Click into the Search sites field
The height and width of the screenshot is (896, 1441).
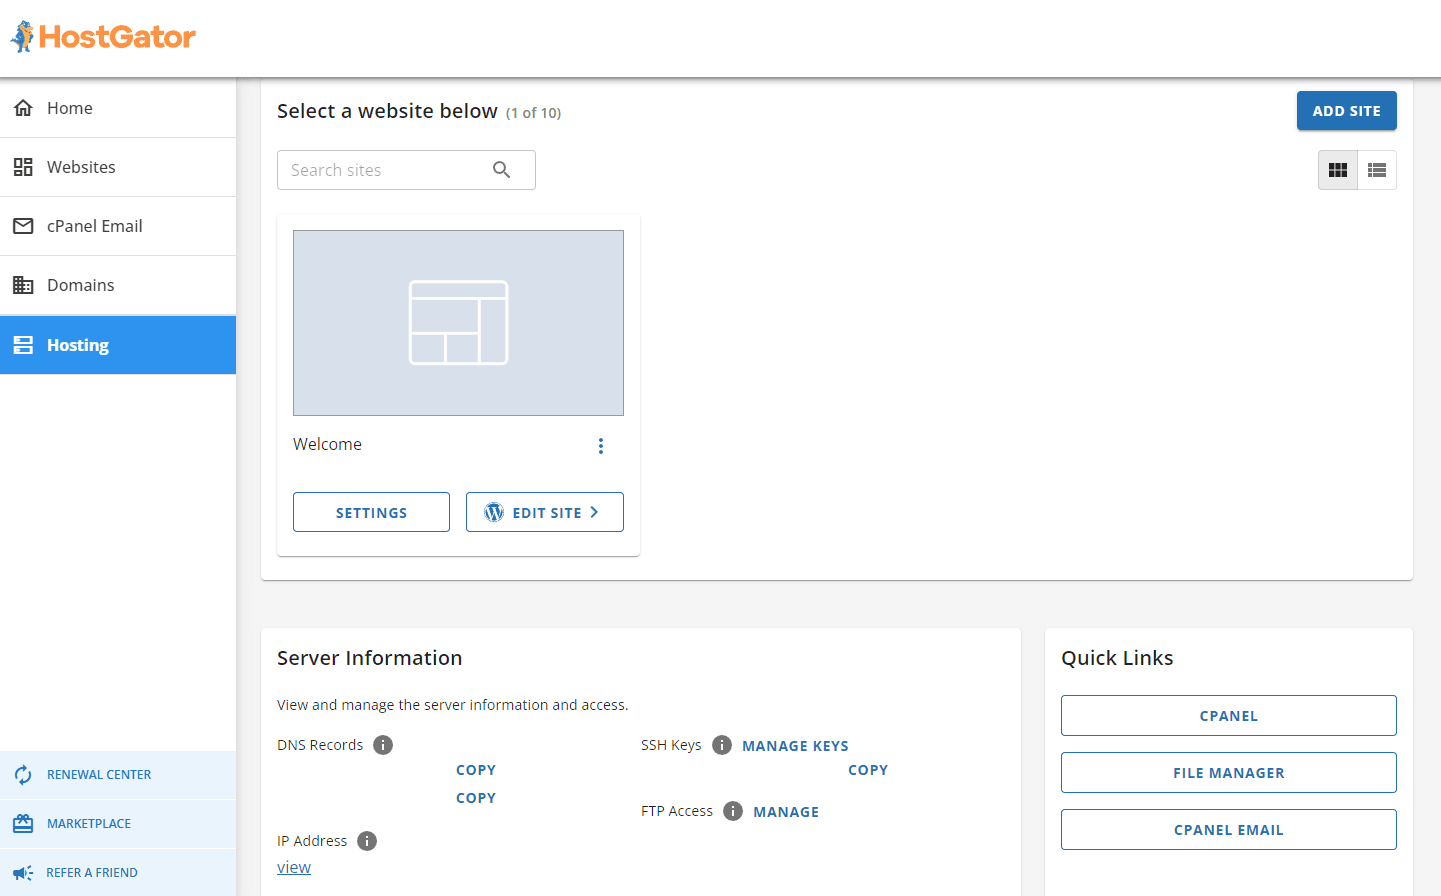click(x=385, y=170)
